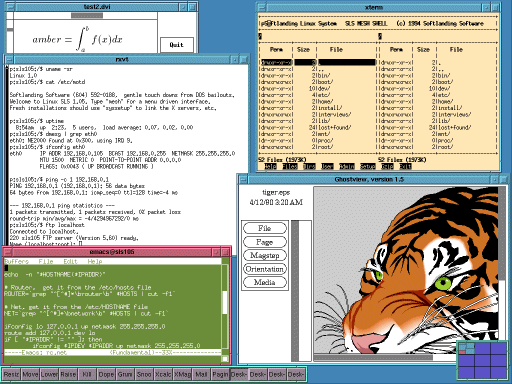512x384 pixels.
Task: Click the Move button in the button bar
Action: click(x=30, y=374)
